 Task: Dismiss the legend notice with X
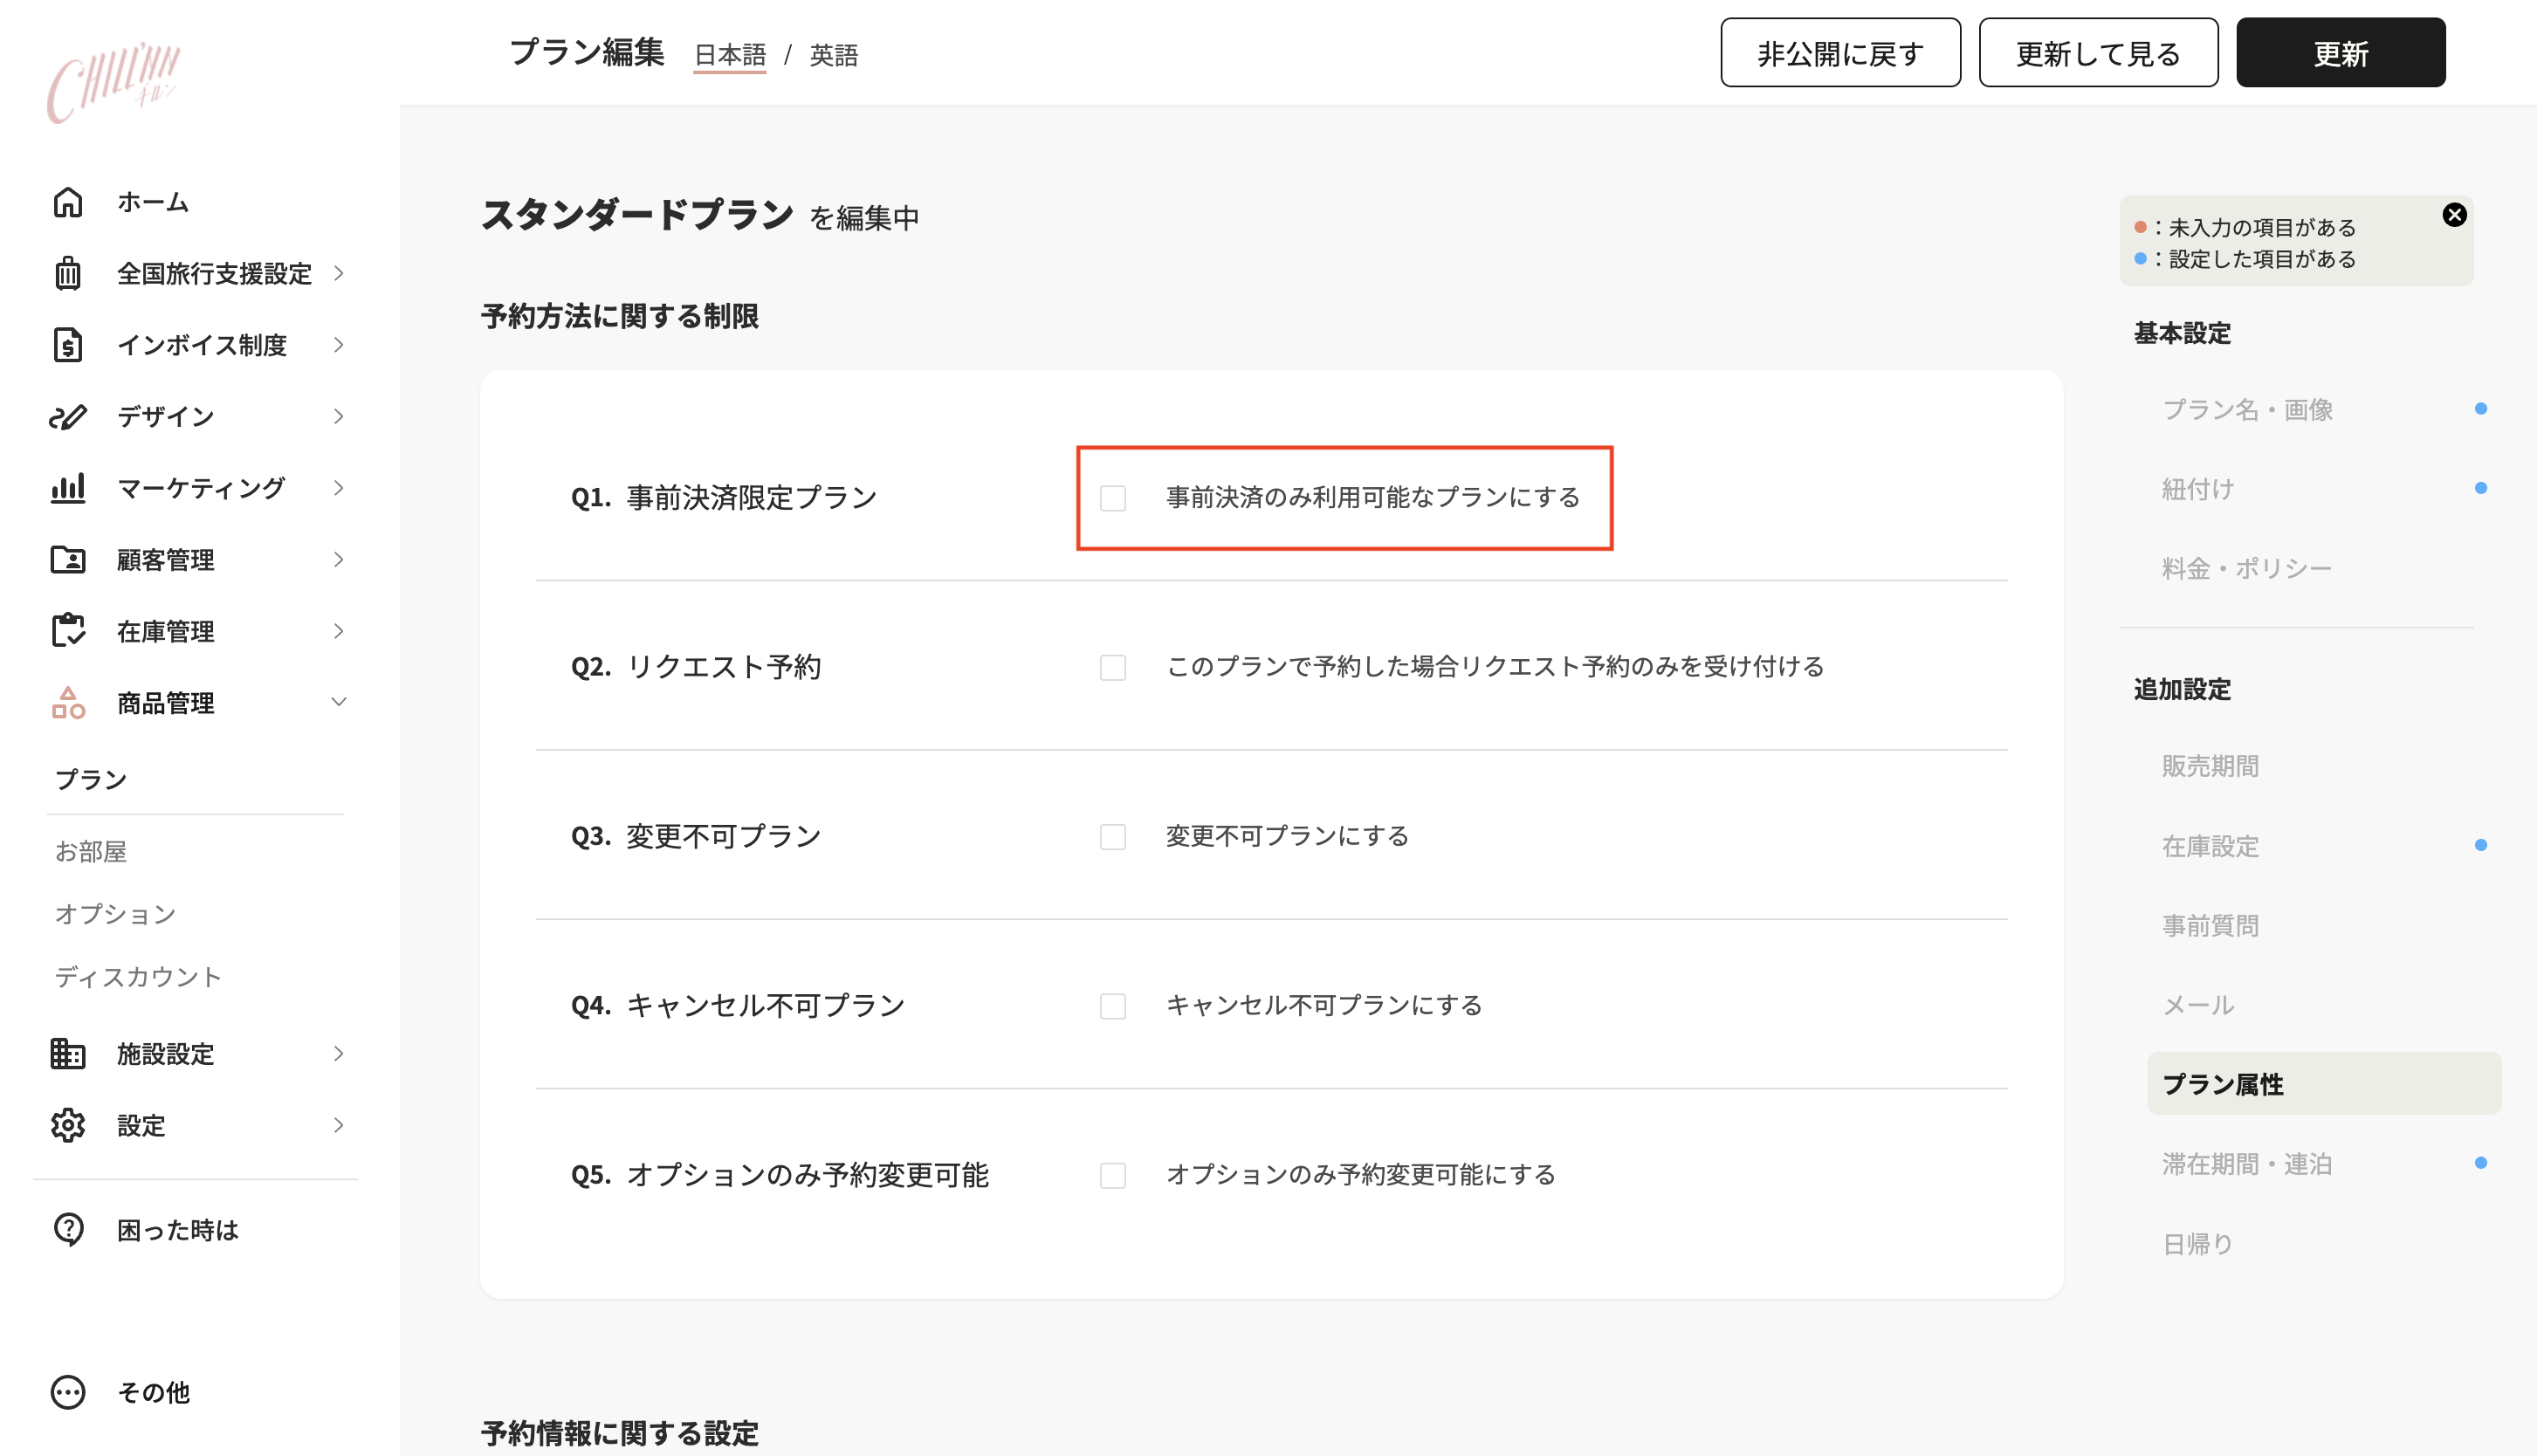pos(2455,213)
